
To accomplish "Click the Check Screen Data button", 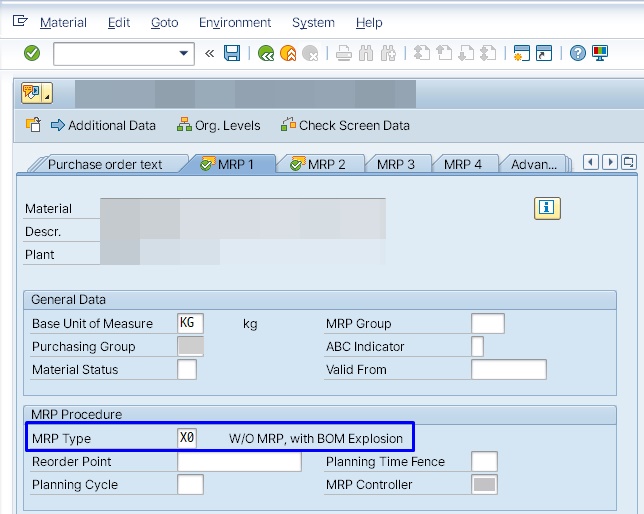I will (x=345, y=125).
